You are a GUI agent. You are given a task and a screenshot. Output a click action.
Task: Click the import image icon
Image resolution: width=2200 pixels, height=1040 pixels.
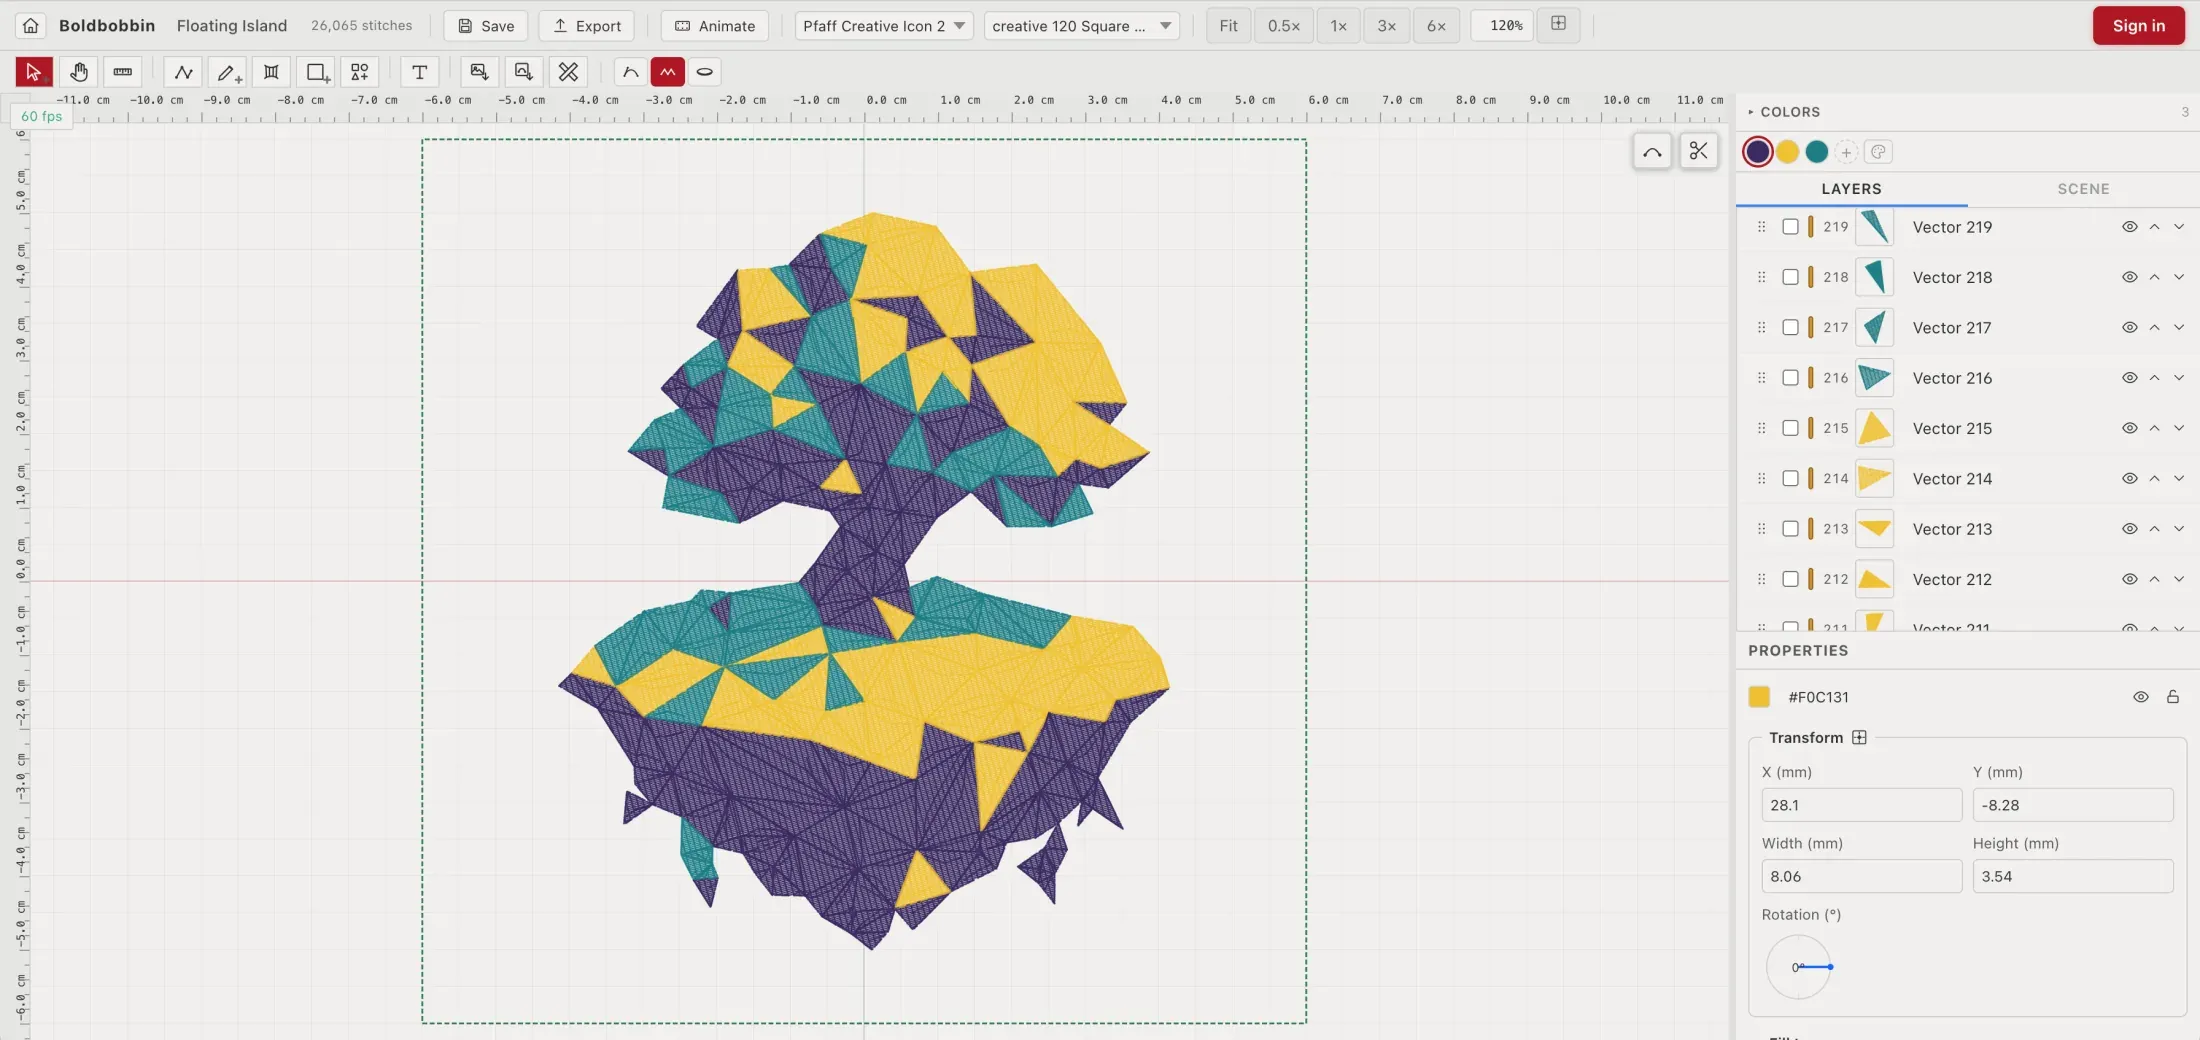pos(480,72)
